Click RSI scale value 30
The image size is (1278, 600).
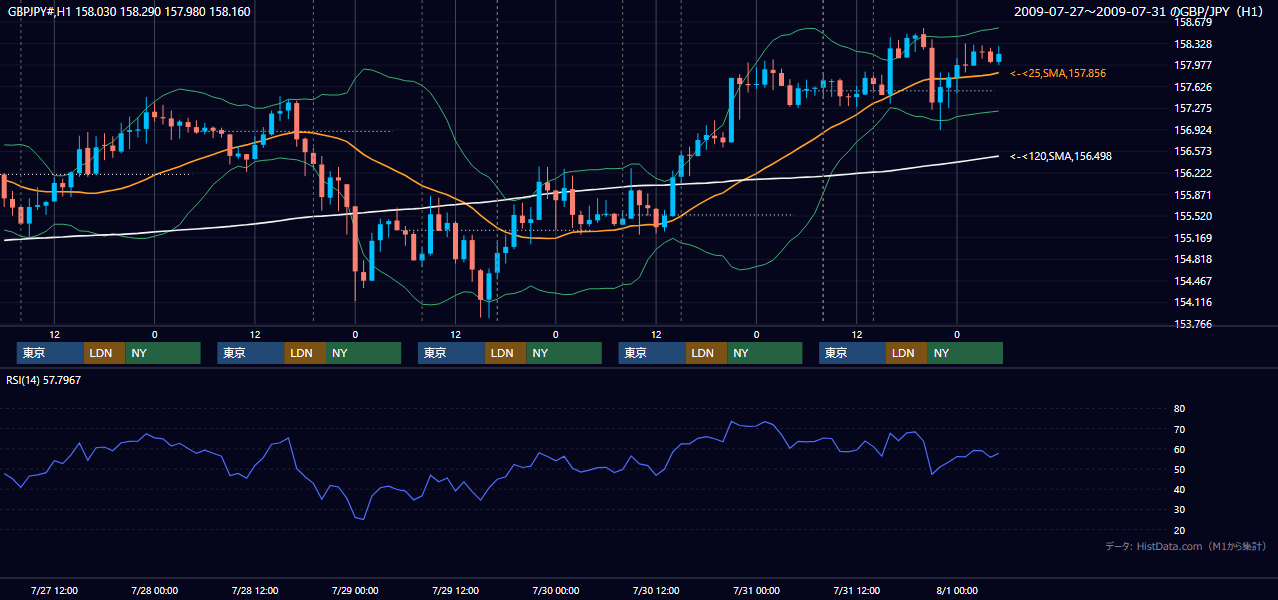click(1180, 510)
